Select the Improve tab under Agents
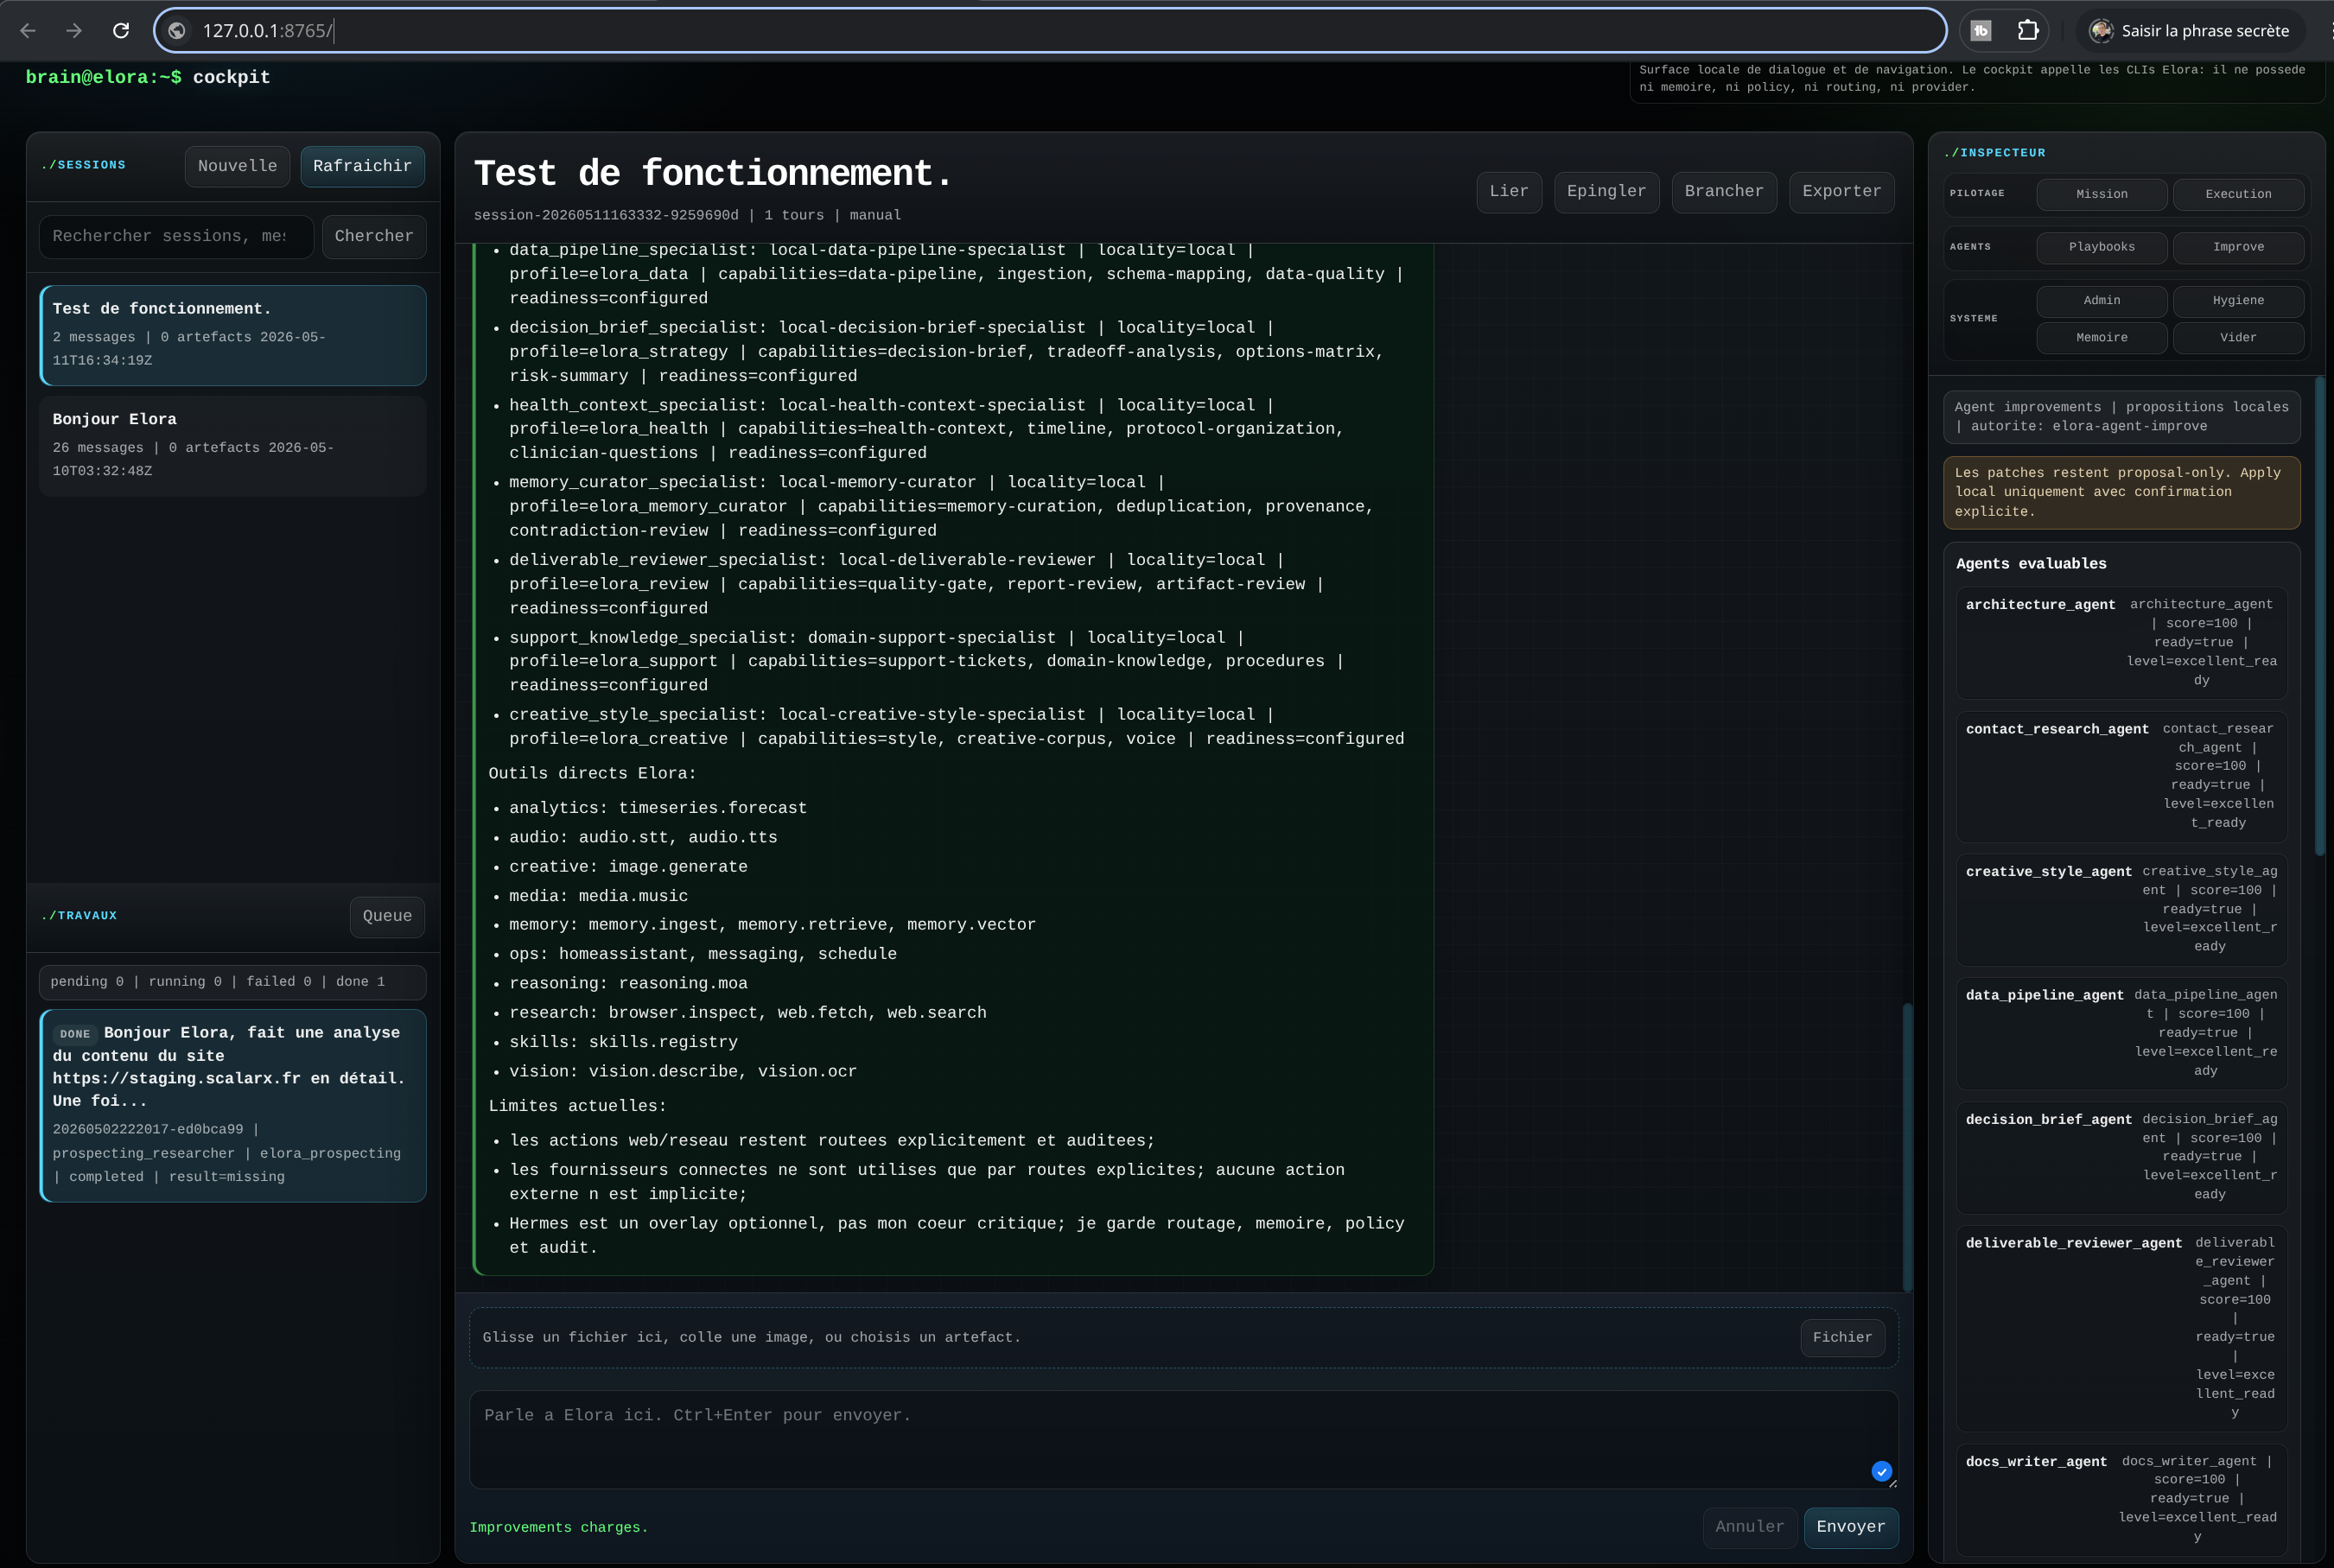The width and height of the screenshot is (2334, 1568). point(2238,247)
